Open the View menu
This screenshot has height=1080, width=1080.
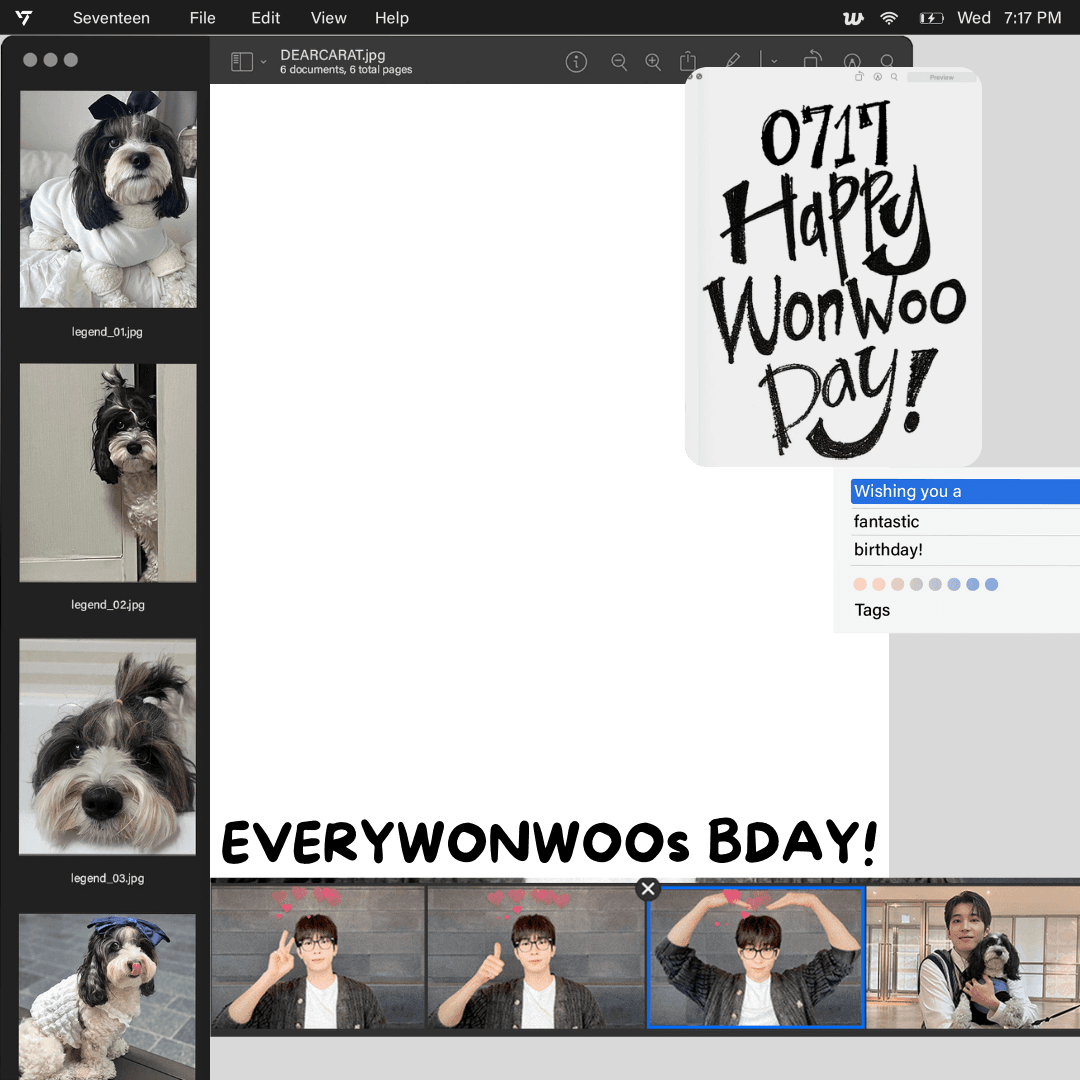click(328, 18)
